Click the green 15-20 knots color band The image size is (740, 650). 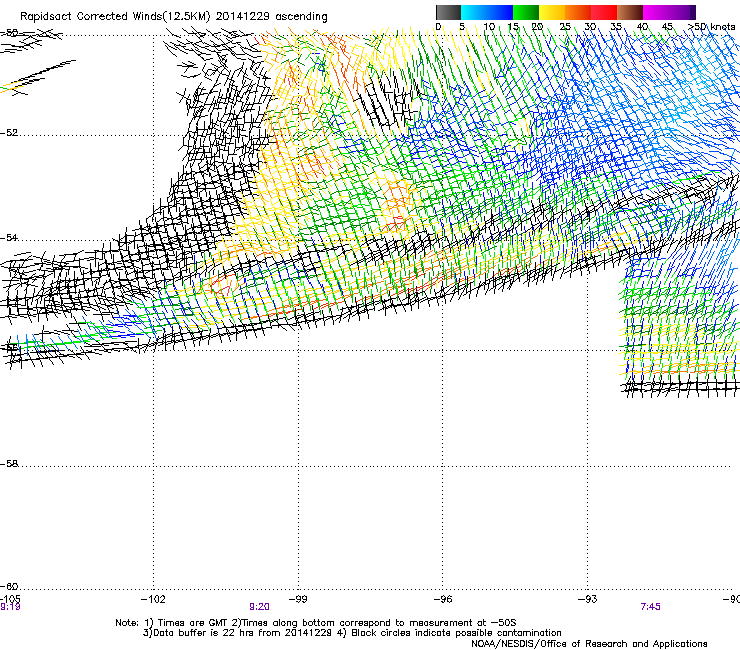pyautogui.click(x=526, y=12)
